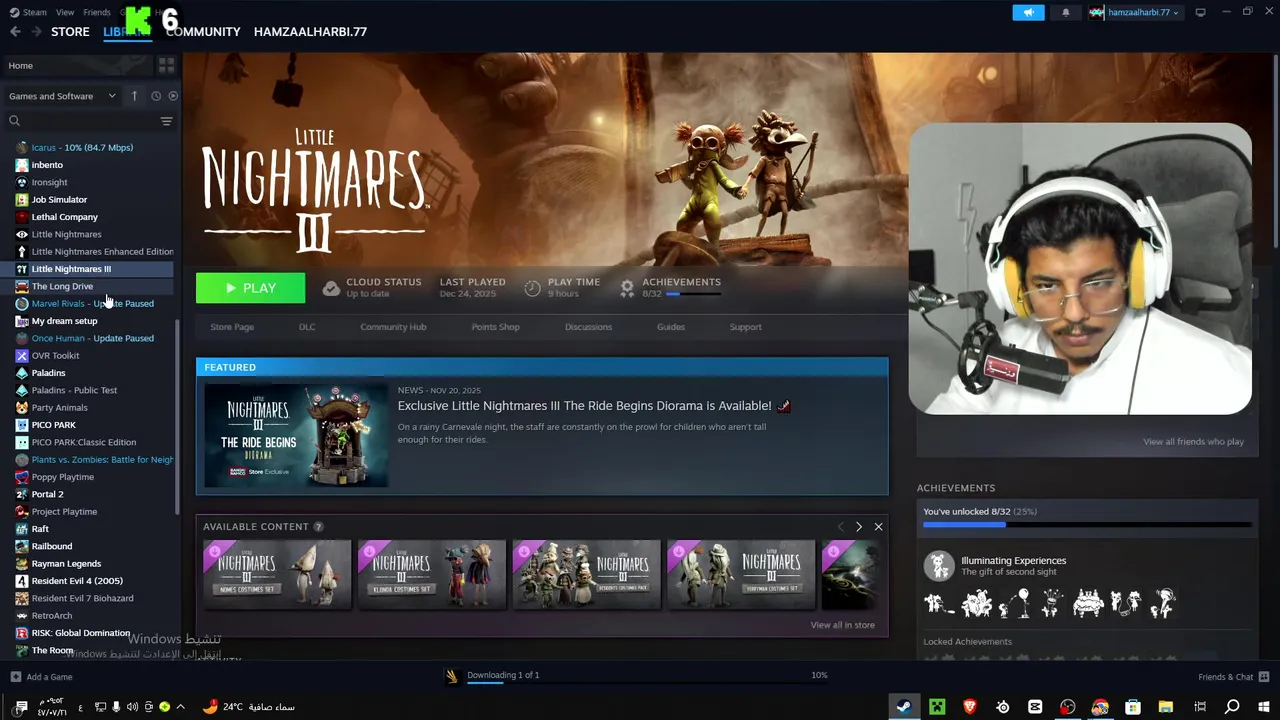Select Resident Evil 4 (2005) entry
The image size is (1280, 720).
pos(77,581)
